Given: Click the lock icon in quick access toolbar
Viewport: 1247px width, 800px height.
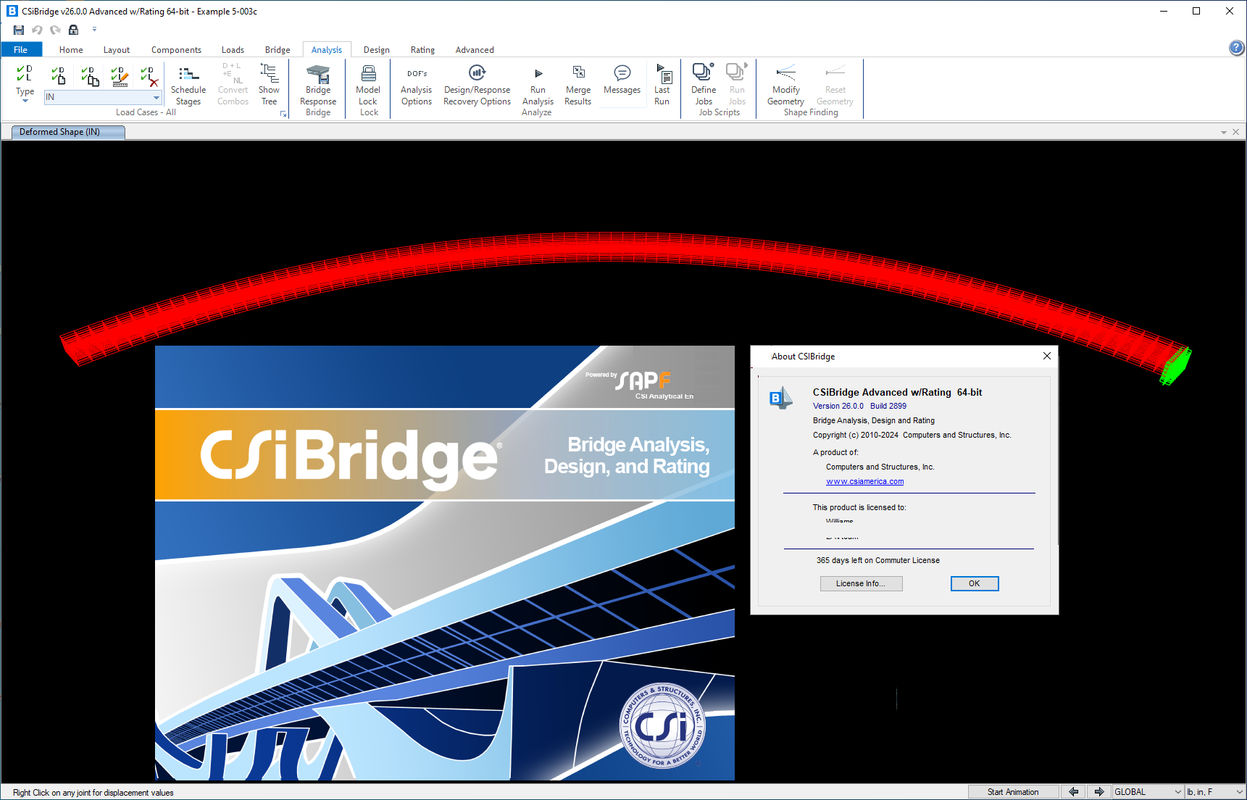Looking at the screenshot, I should point(73,30).
